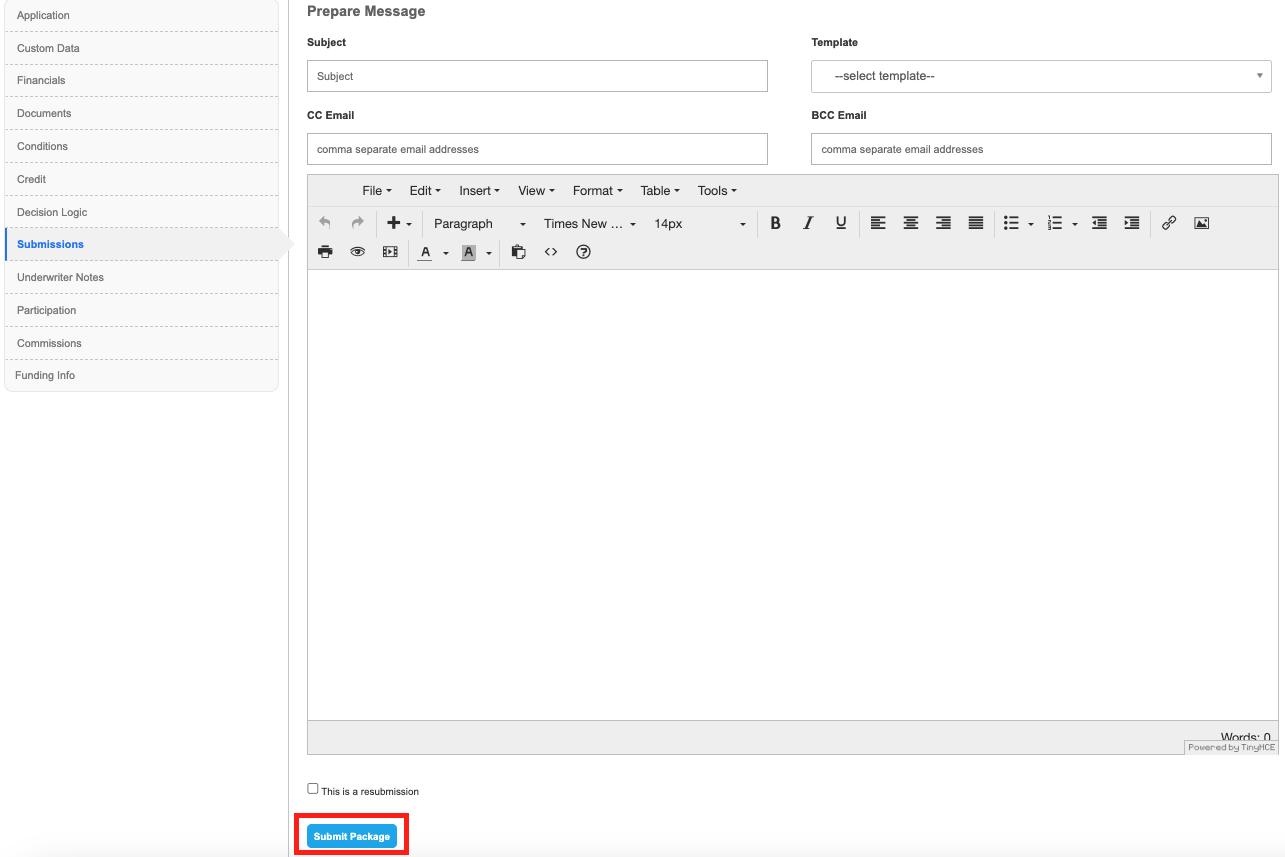This screenshot has width=1285, height=857.
Task: Click the Submit Package button
Action: tap(352, 836)
